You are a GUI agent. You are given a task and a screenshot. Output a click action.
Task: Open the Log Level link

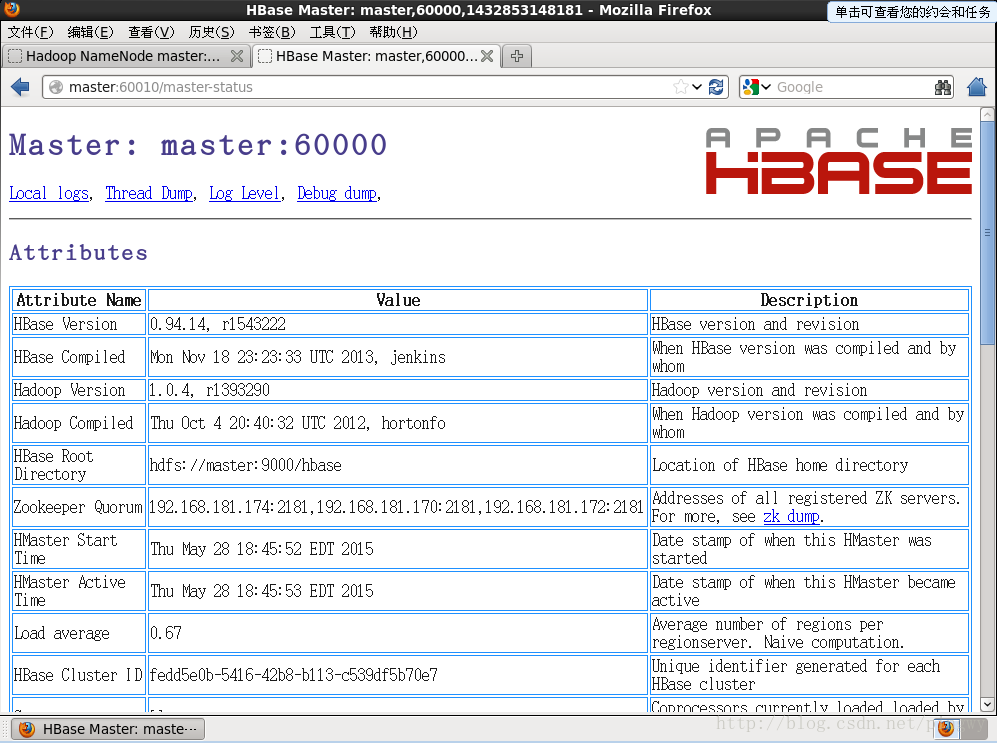pyautogui.click(x=244, y=193)
